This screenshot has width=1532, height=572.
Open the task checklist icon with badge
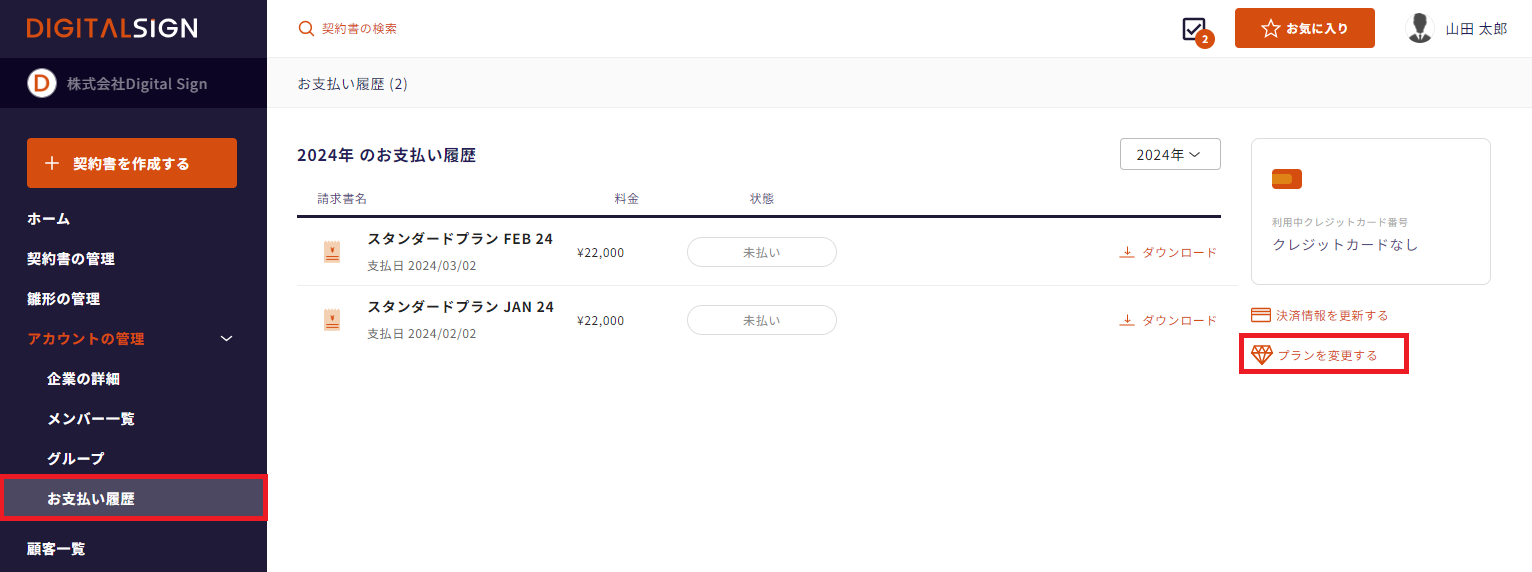[x=1194, y=29]
